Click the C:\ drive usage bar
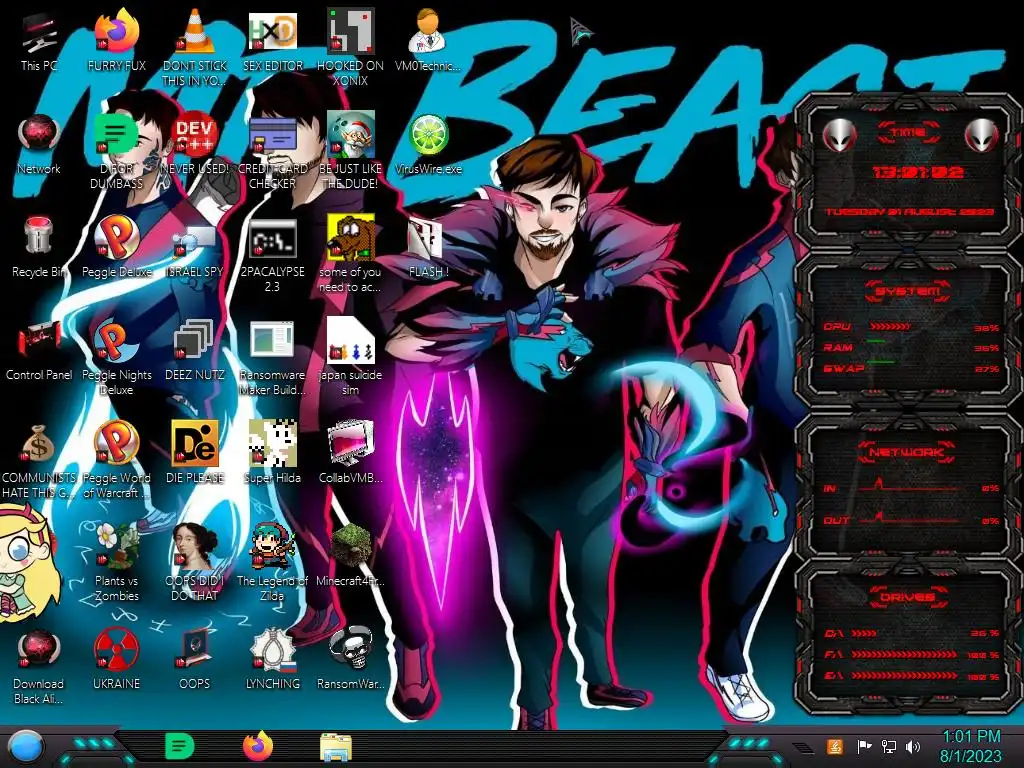 864,633
